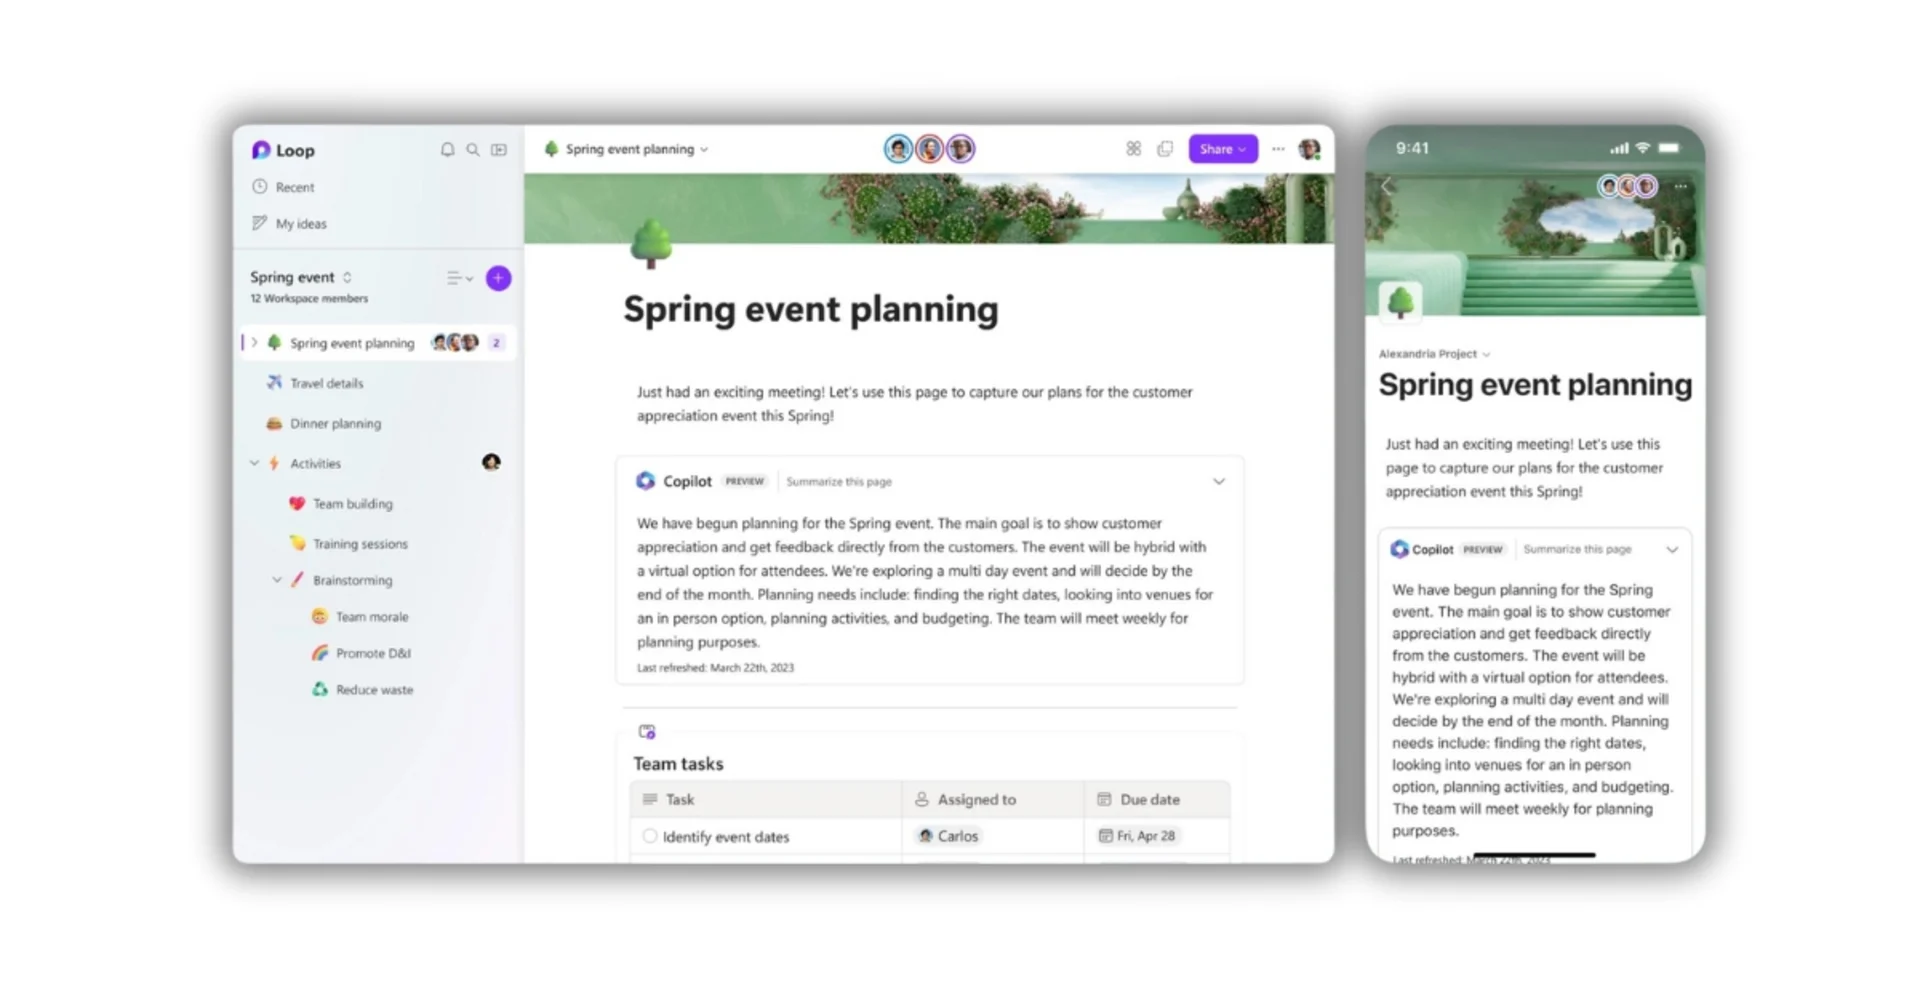Image resolution: width=1920 pixels, height=1008 pixels.
Task: Open the Dinner planning page
Action: point(335,423)
